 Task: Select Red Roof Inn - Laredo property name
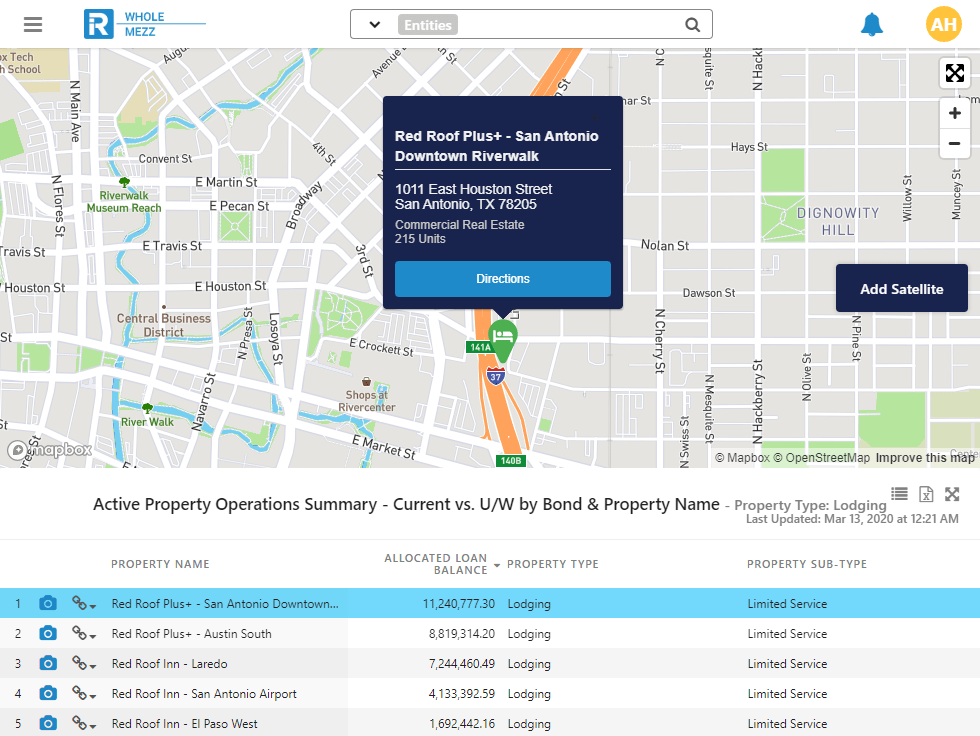[x=169, y=664]
